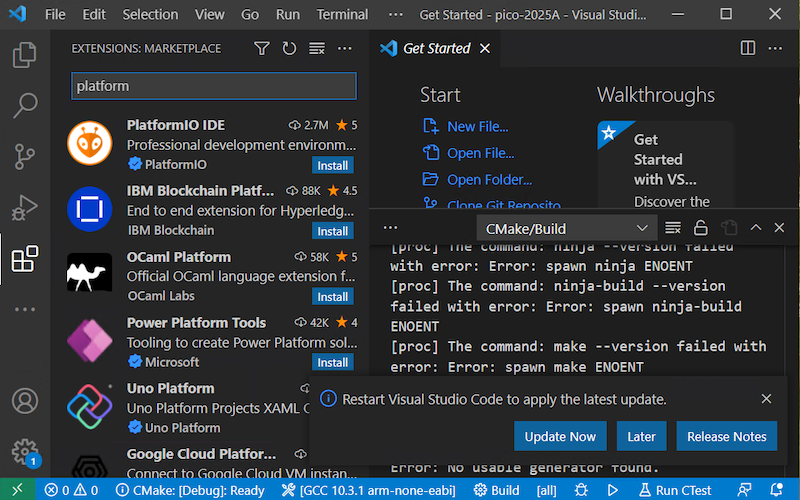Screen dimensions: 800x500
Task: Open the Go menu
Action: pyautogui.click(x=249, y=14)
